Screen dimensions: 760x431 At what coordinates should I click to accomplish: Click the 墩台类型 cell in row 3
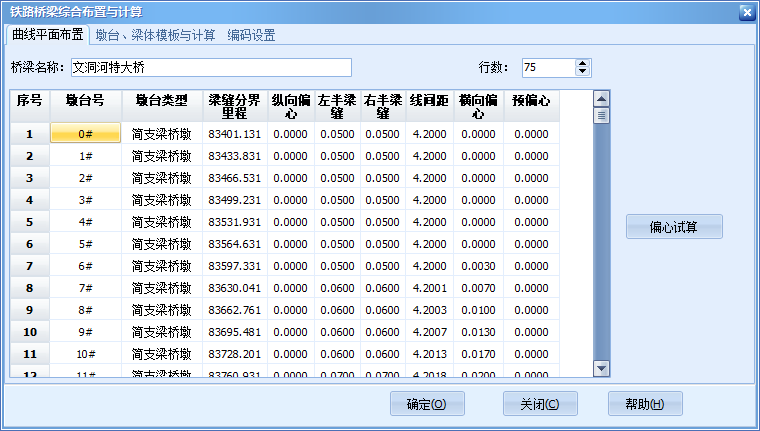click(162, 178)
